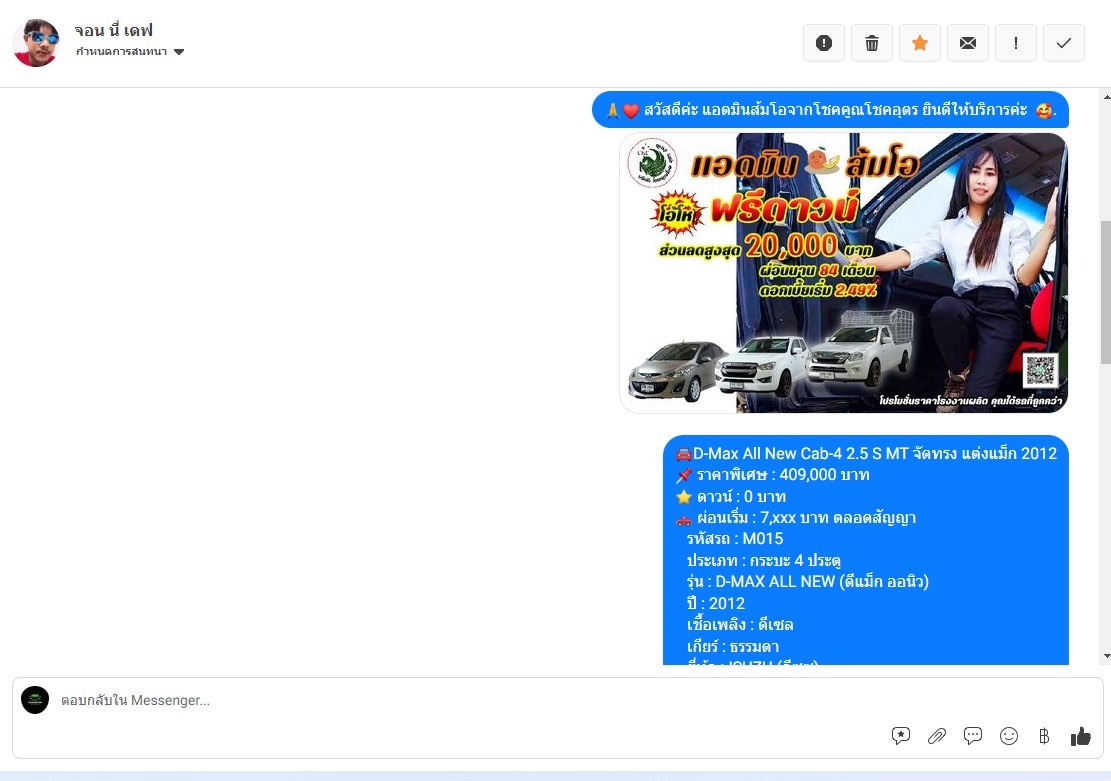Viewport: 1111px width, 781px height.
Task: Open จอน นี่ เดฟ profile picture
Action: coord(35,43)
